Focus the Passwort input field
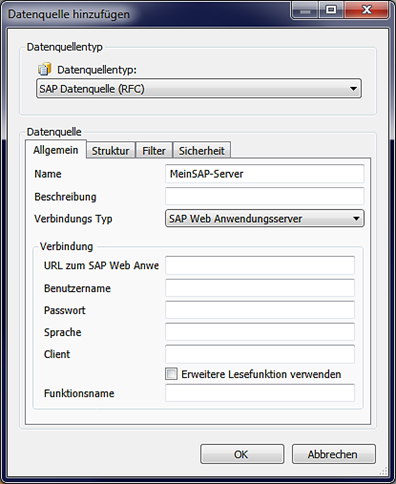This screenshot has width=396, height=484. pos(260,310)
